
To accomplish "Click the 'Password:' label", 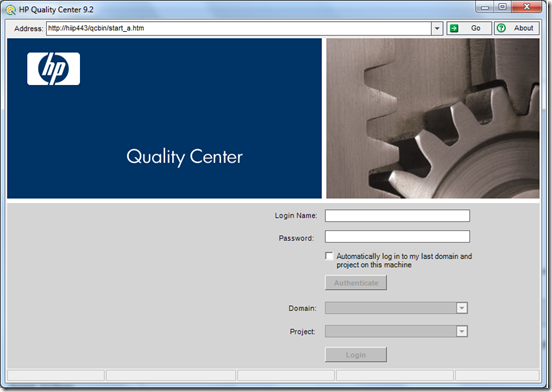I will point(296,238).
